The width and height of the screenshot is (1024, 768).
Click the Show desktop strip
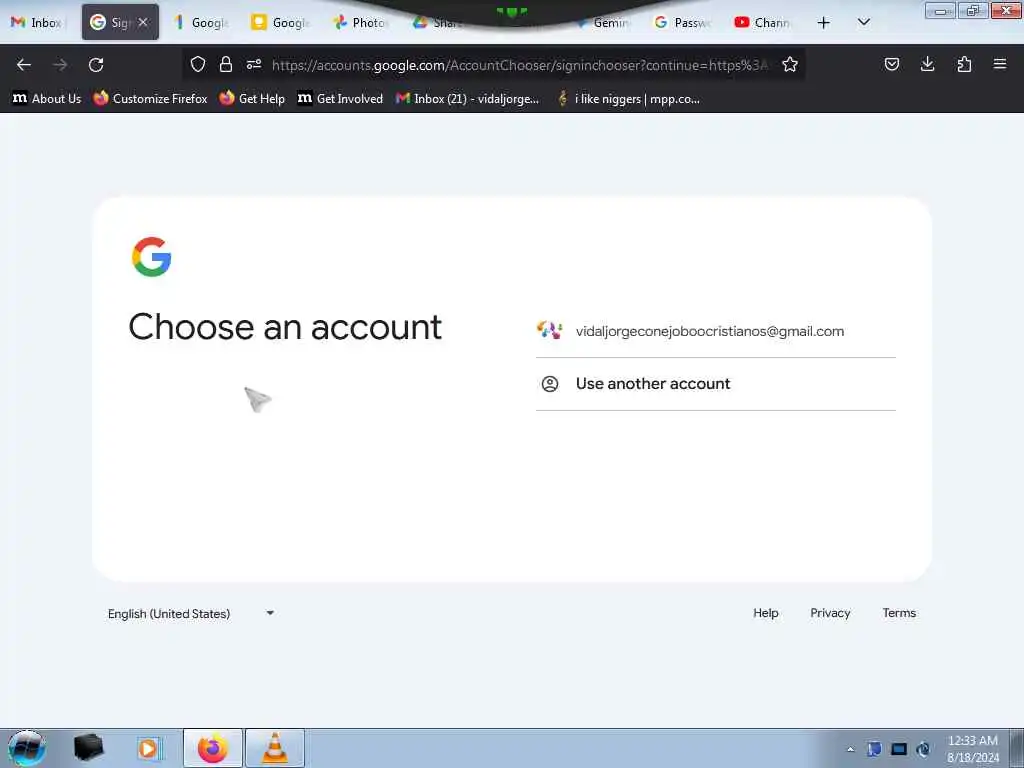(1017, 748)
